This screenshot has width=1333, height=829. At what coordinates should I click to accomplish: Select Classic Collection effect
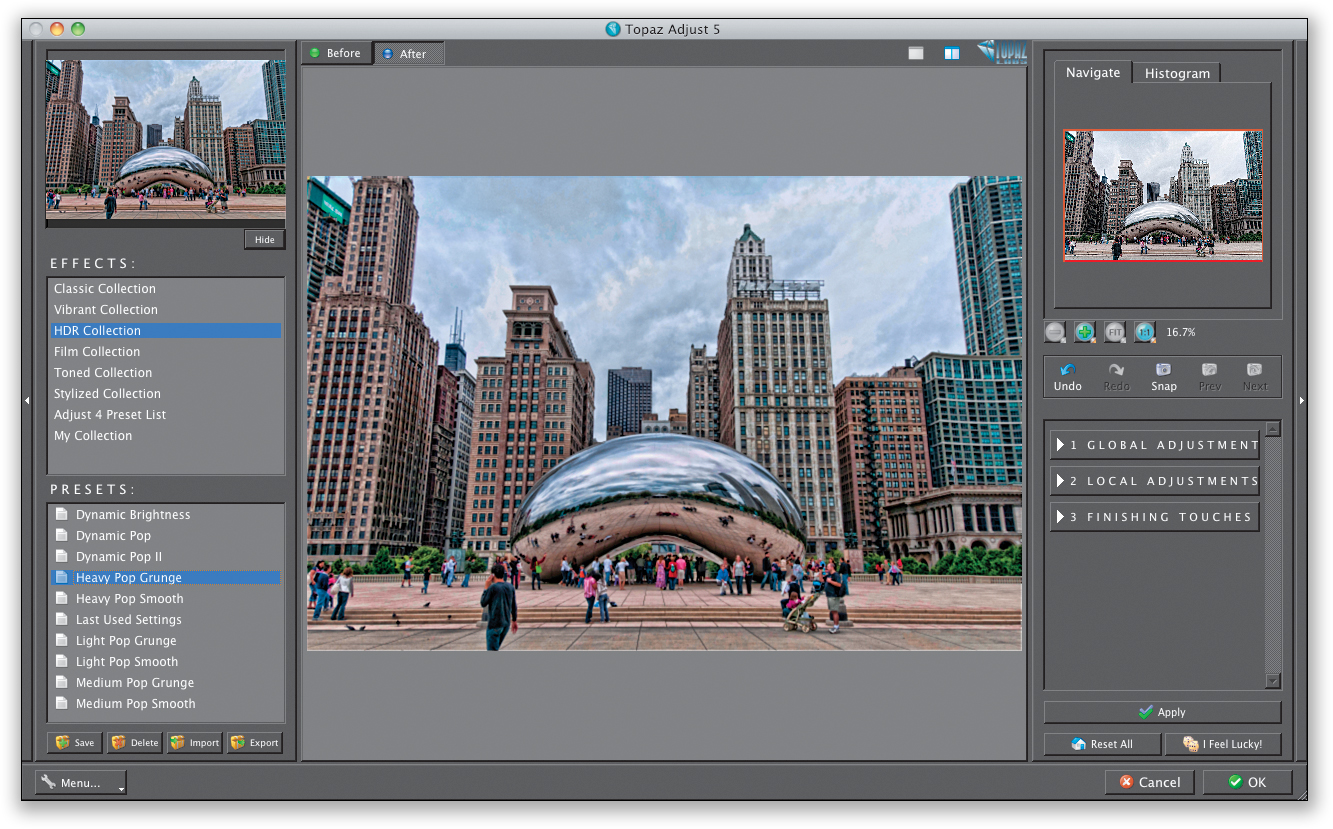pos(166,289)
